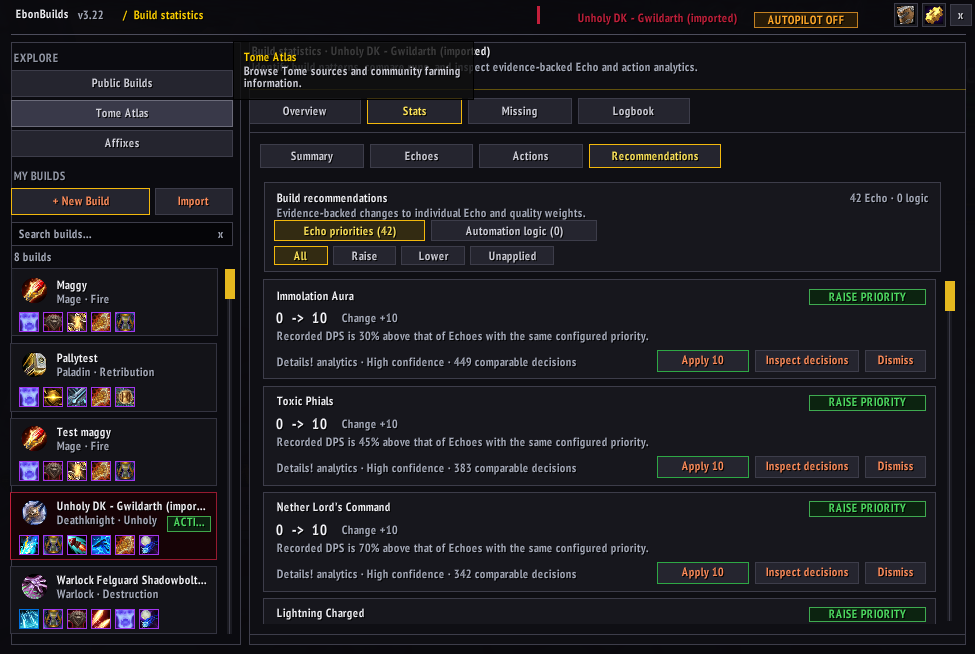Click the Build statistics breadcrumb
The height and width of the screenshot is (654, 975).
tap(168, 15)
